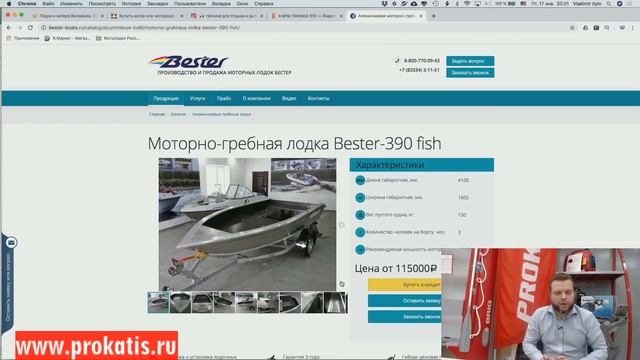Open the main boat photo
This screenshot has height=360, width=640.
(x=247, y=224)
